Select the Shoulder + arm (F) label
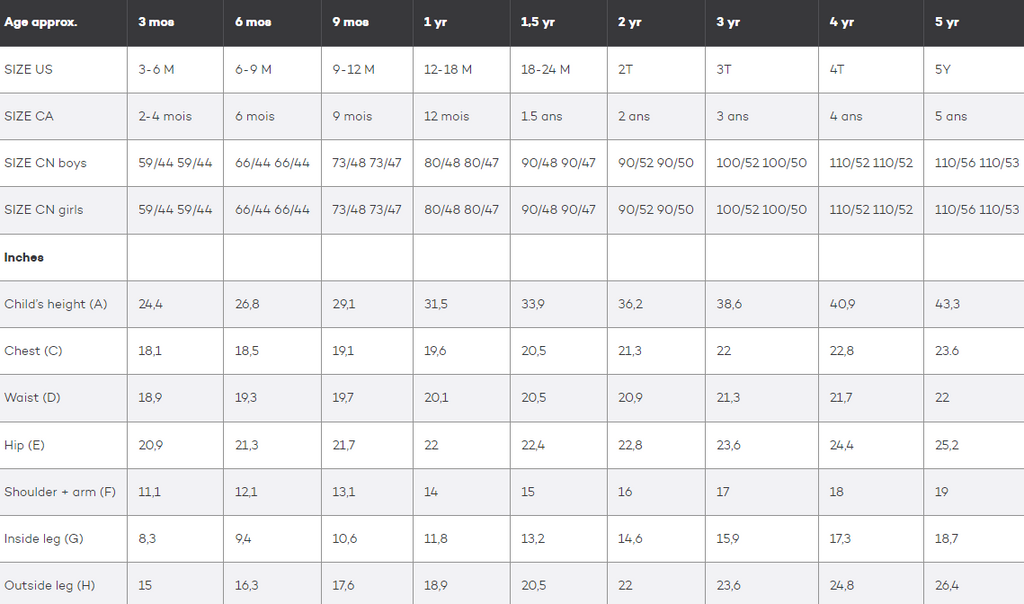 click(x=60, y=492)
